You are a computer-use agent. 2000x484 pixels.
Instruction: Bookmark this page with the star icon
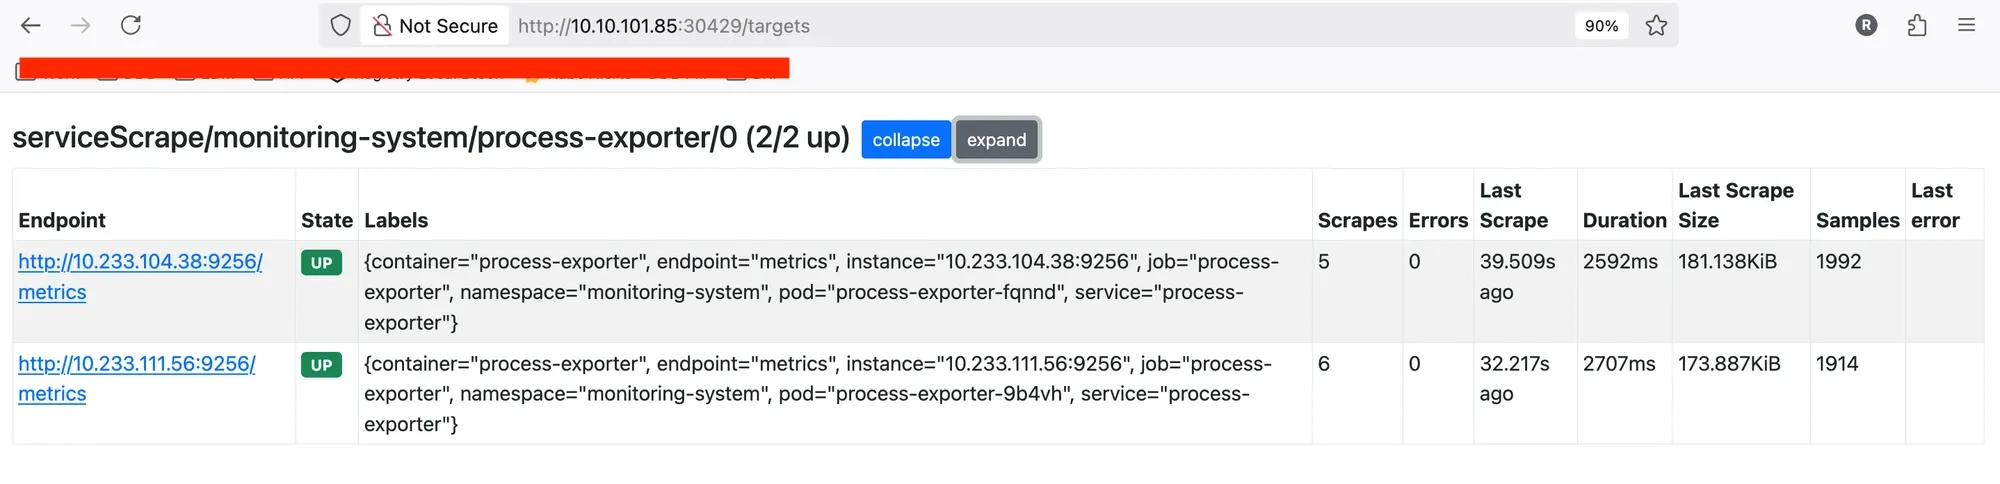[x=1657, y=26]
